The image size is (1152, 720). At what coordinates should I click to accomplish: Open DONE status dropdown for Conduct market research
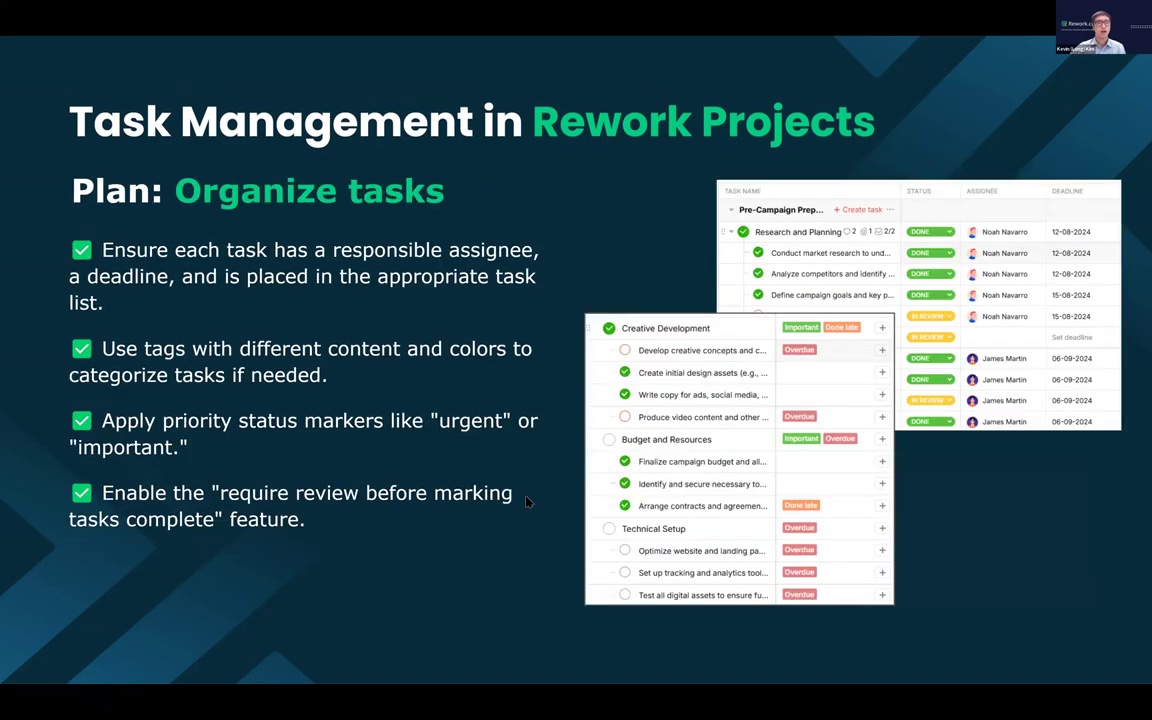click(930, 253)
